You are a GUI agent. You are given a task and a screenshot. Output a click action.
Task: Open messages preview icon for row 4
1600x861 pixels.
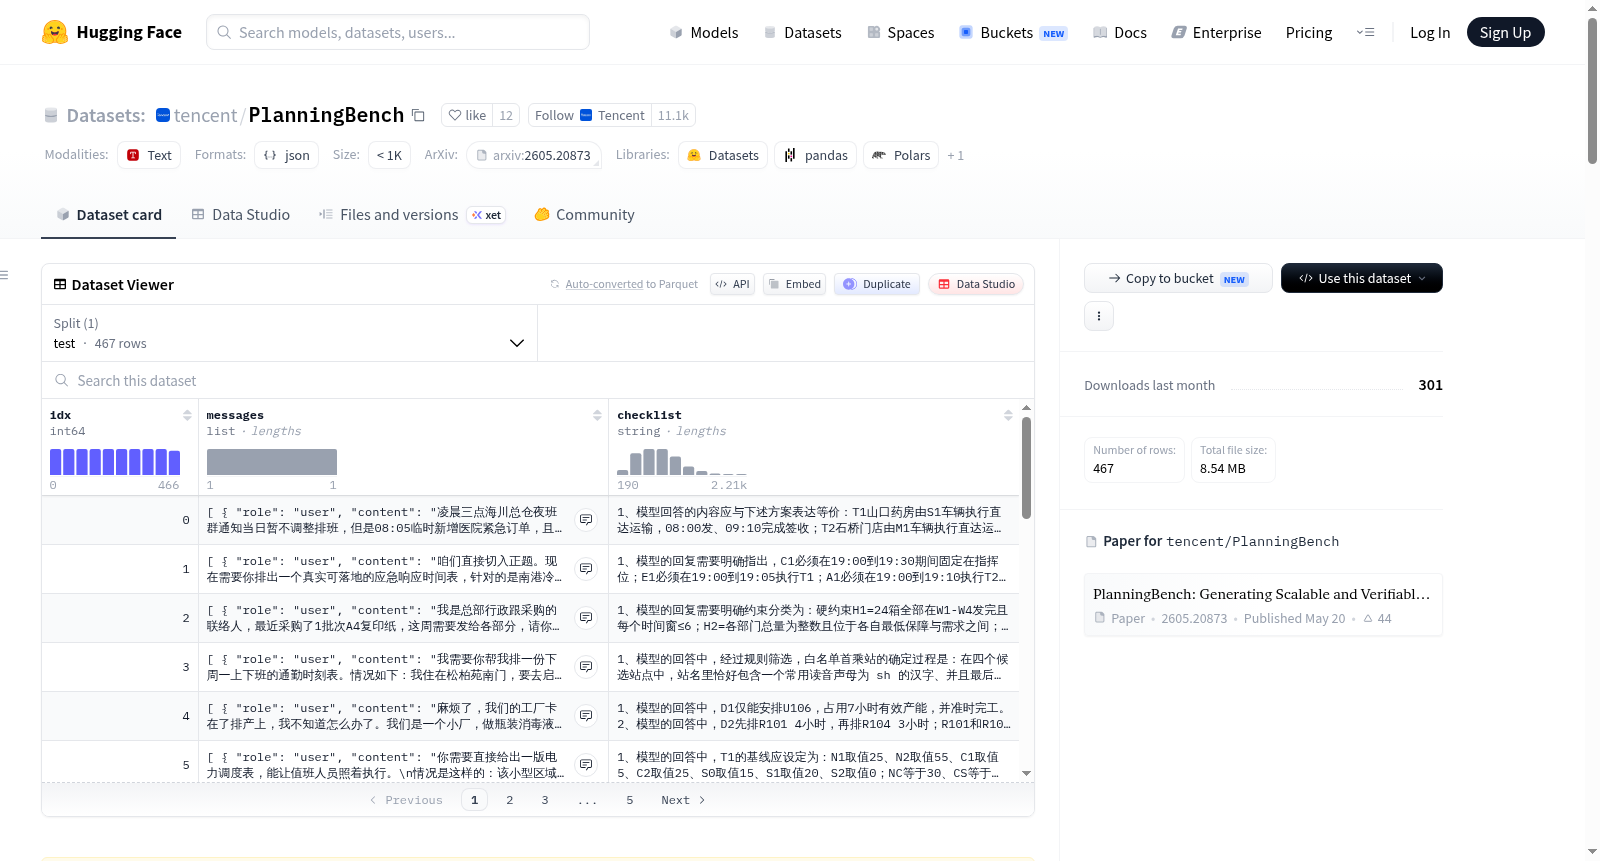pos(586,716)
